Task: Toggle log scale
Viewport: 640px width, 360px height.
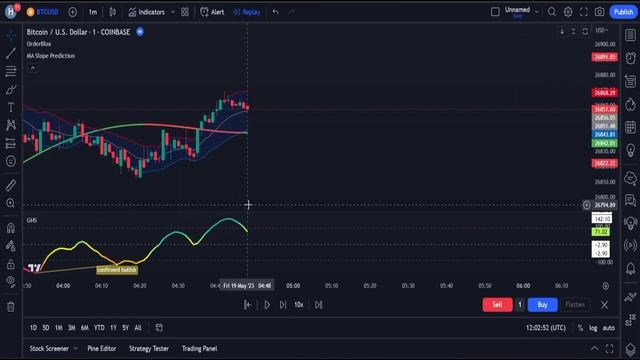Action: (593, 328)
